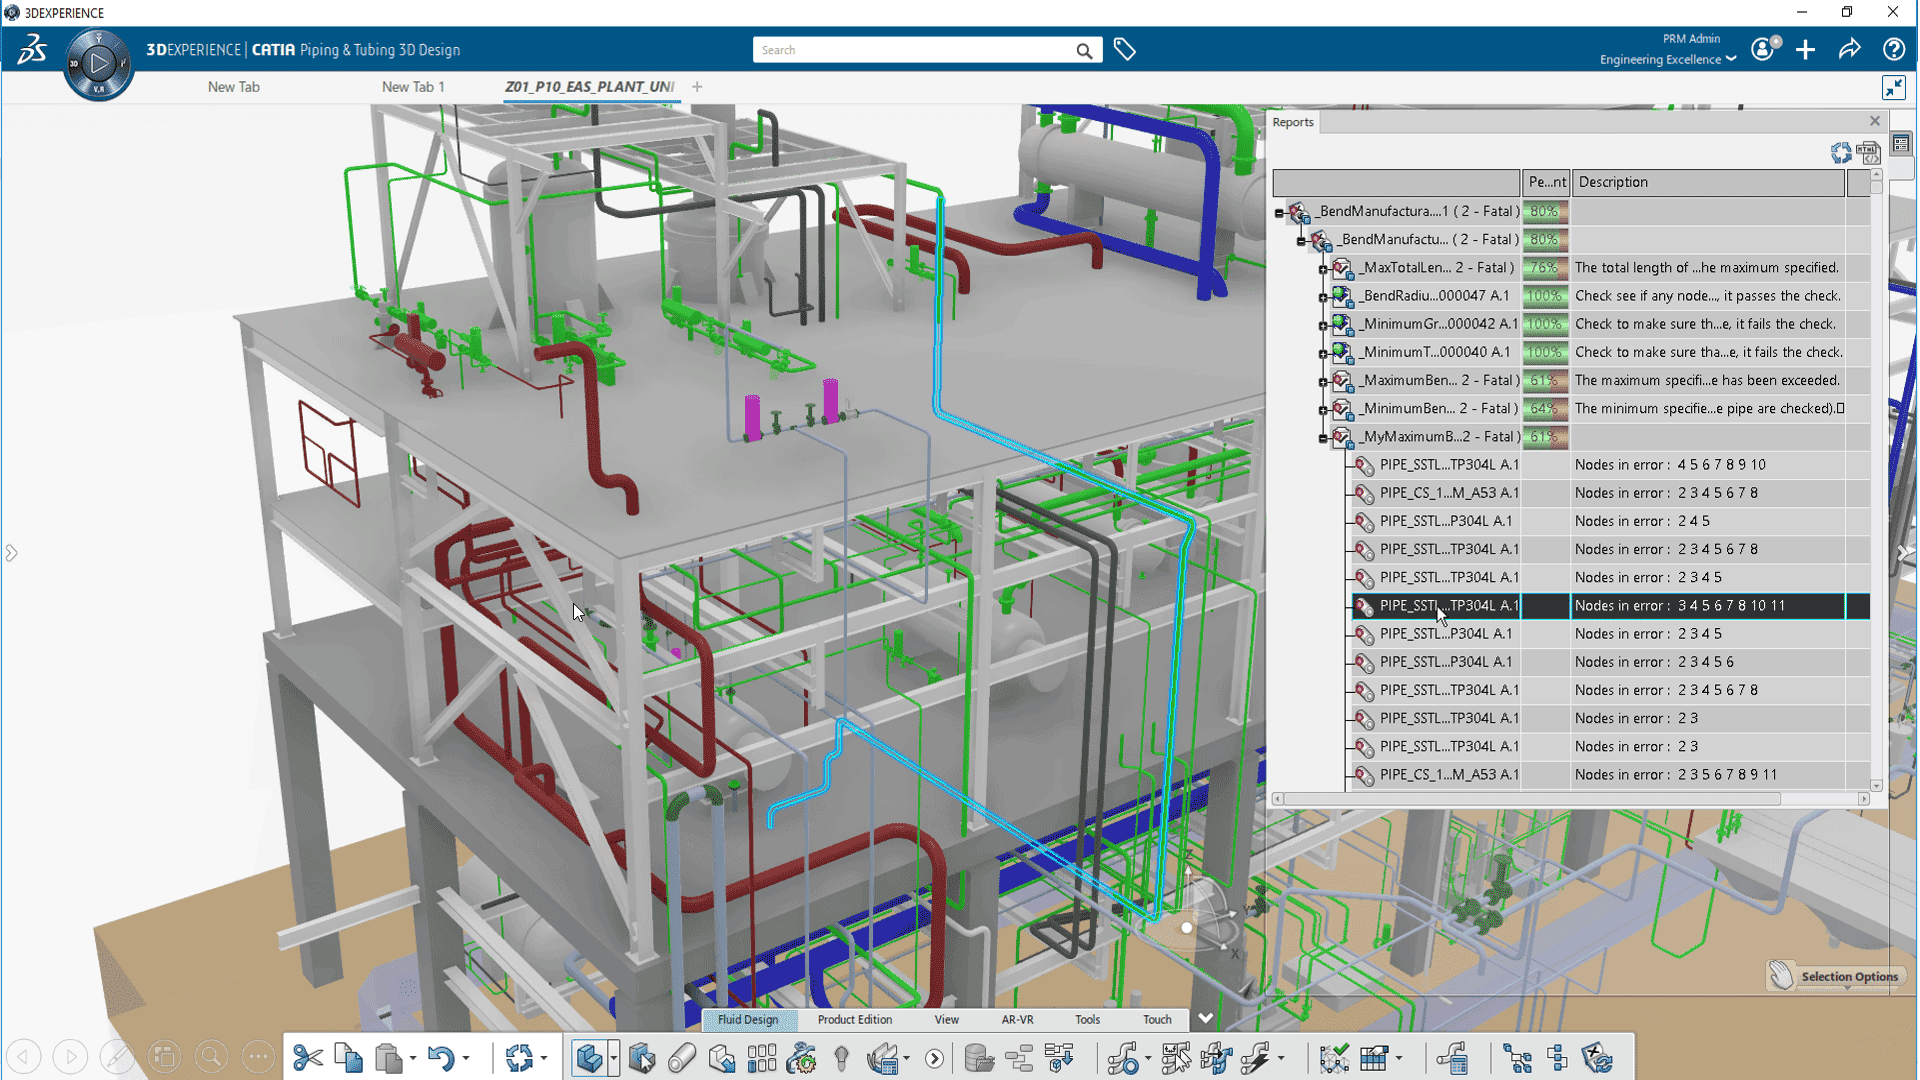Click the copy tool icon in toolbar

tap(347, 1058)
